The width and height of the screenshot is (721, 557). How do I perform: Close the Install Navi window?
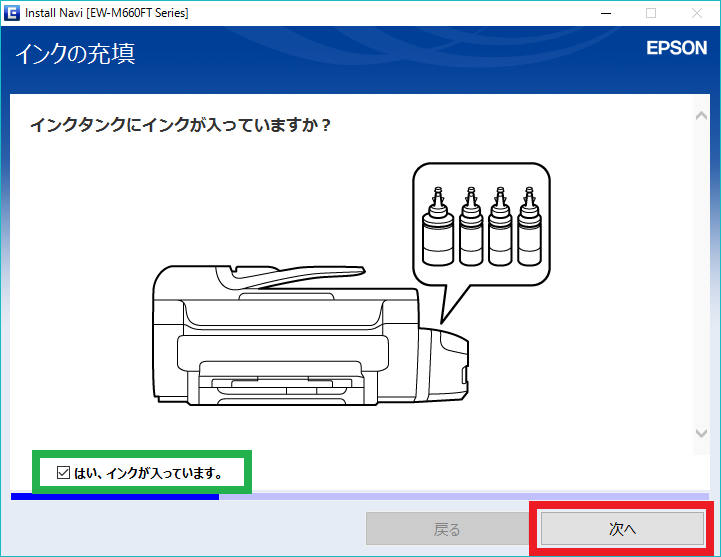pos(697,13)
